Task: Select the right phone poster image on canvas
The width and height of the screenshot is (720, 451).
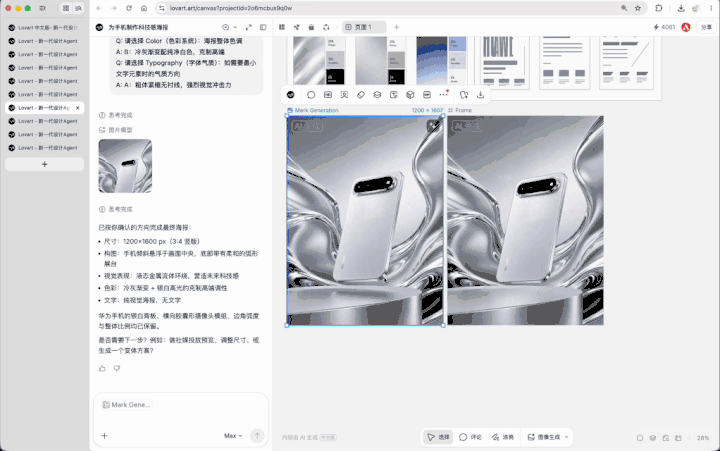Action: tap(526, 220)
